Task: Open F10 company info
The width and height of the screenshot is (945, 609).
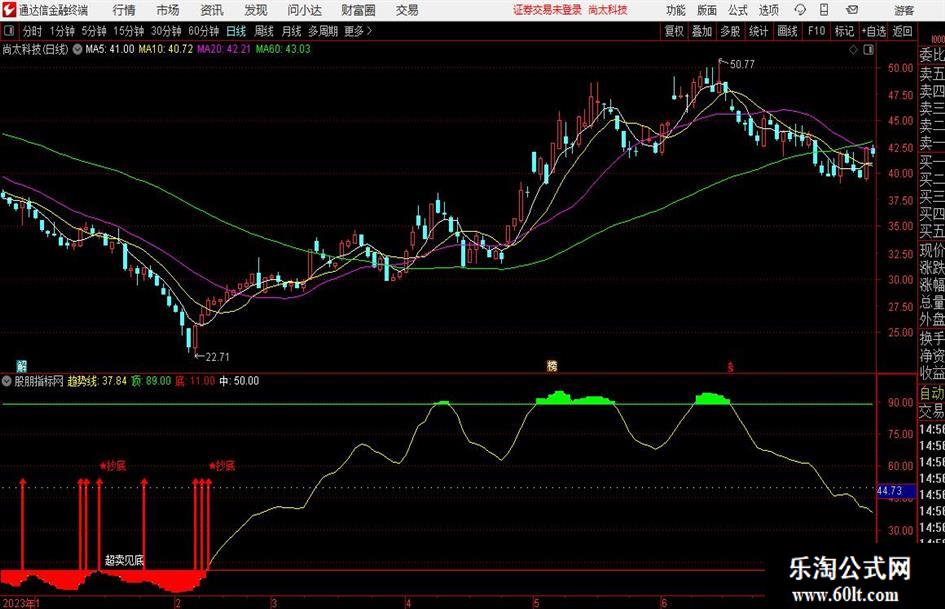Action: coord(816,31)
